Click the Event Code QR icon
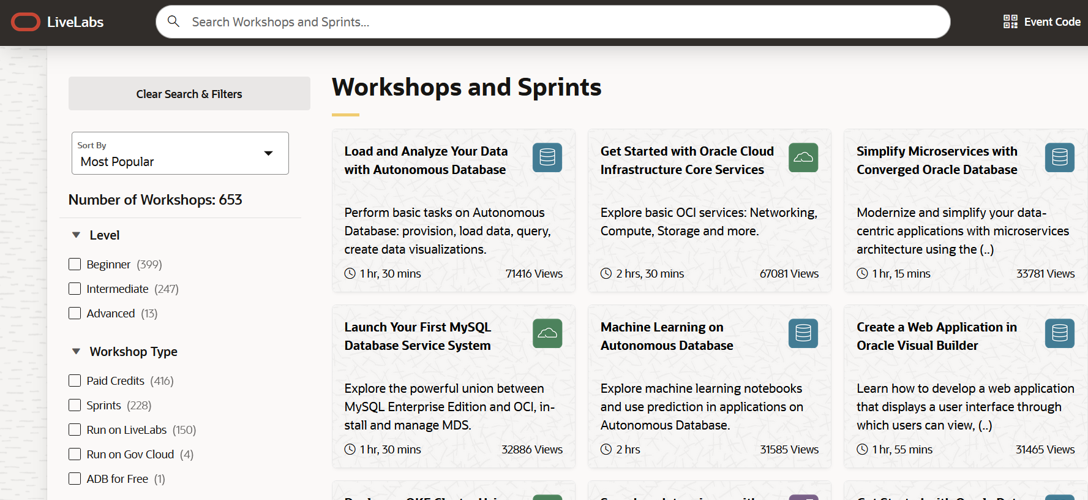The width and height of the screenshot is (1088, 500). [1010, 22]
